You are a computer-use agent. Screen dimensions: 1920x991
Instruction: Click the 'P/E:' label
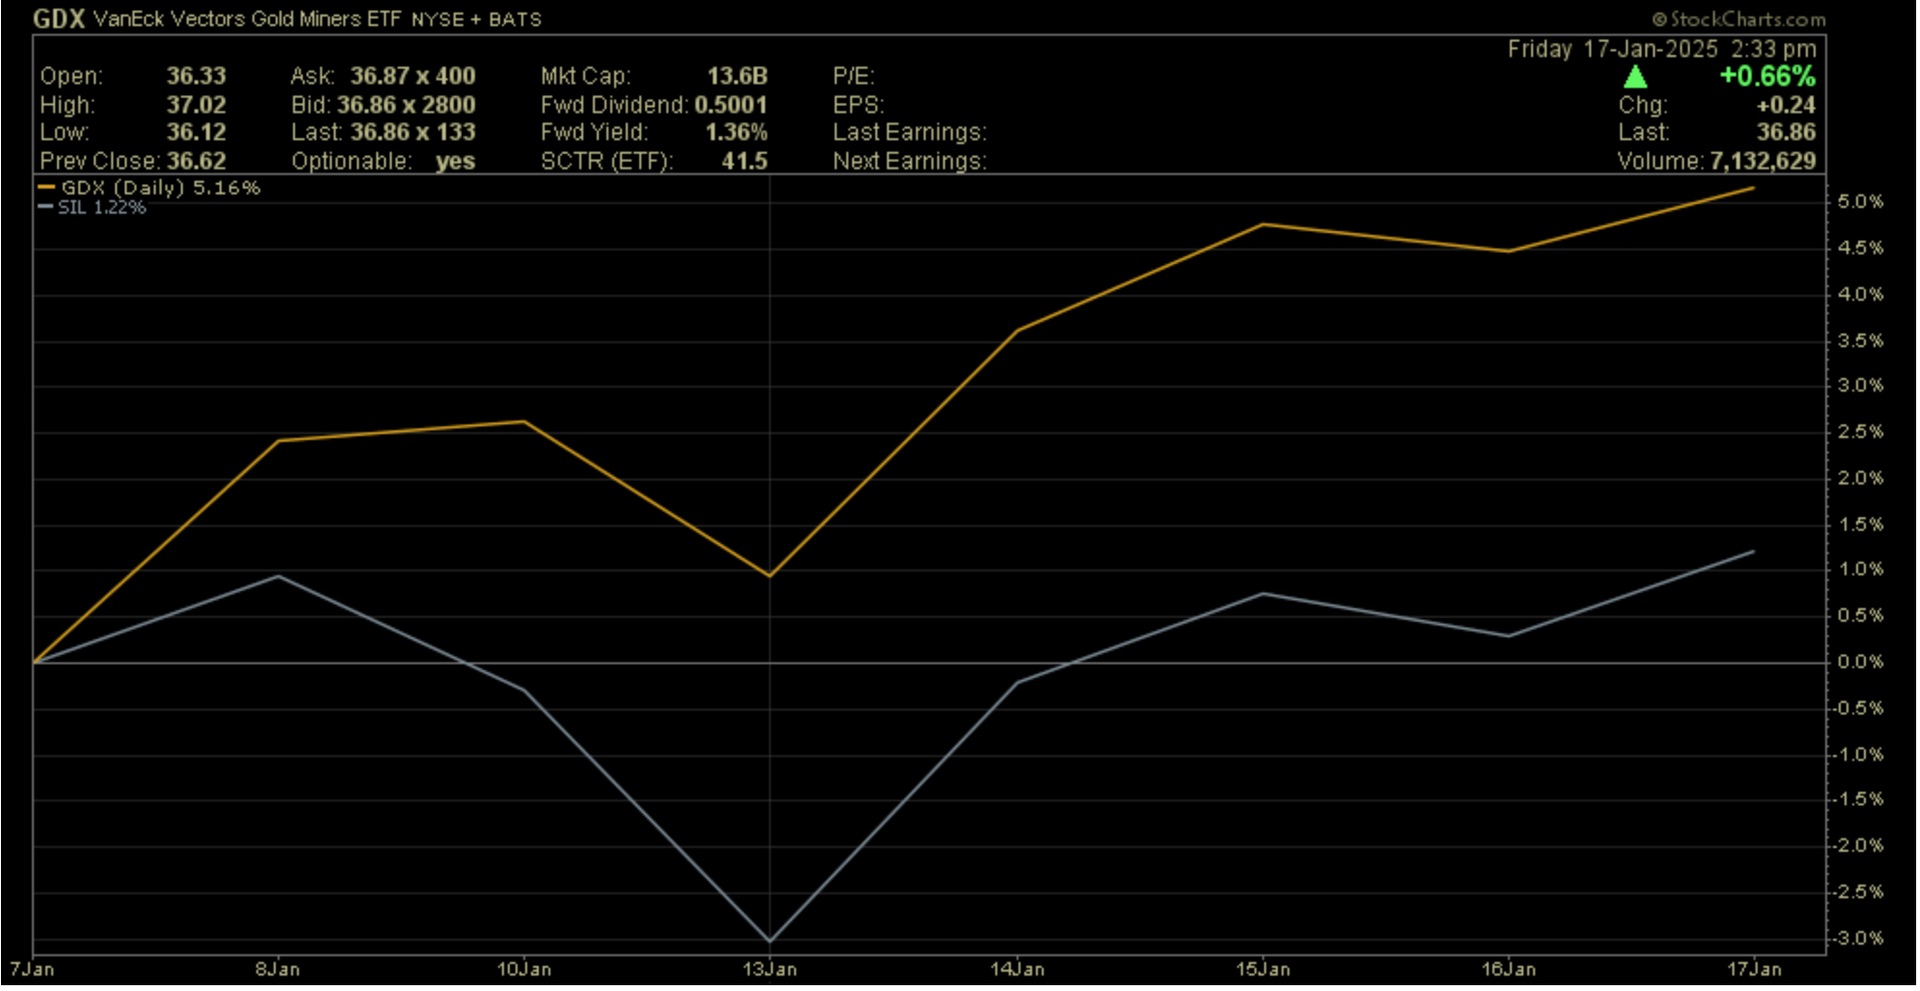point(854,76)
